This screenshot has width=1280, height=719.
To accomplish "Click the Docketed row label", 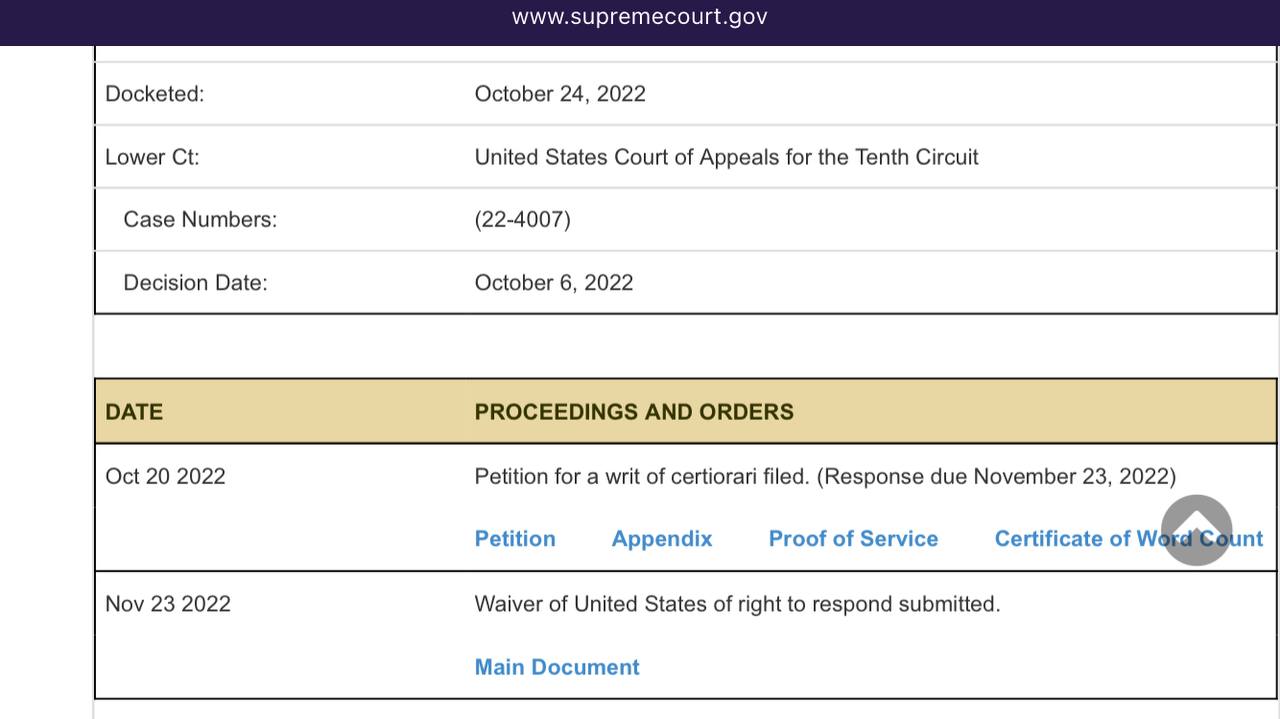I will coord(155,94).
